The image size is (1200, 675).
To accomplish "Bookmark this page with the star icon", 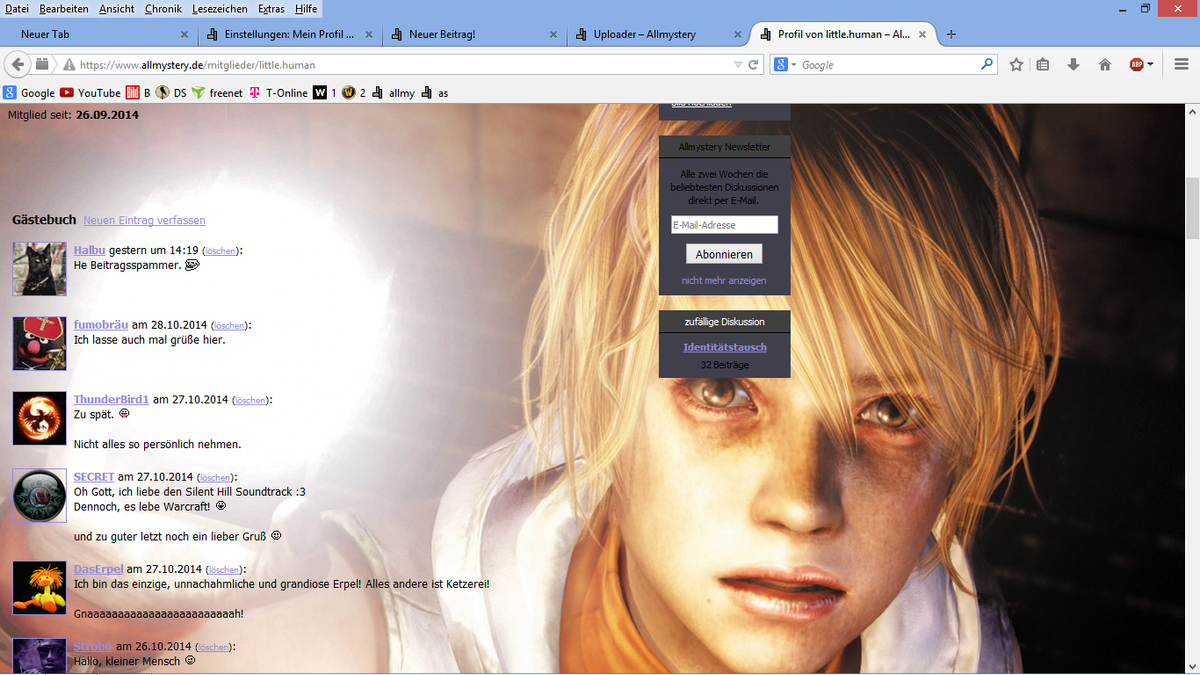I will (1016, 65).
